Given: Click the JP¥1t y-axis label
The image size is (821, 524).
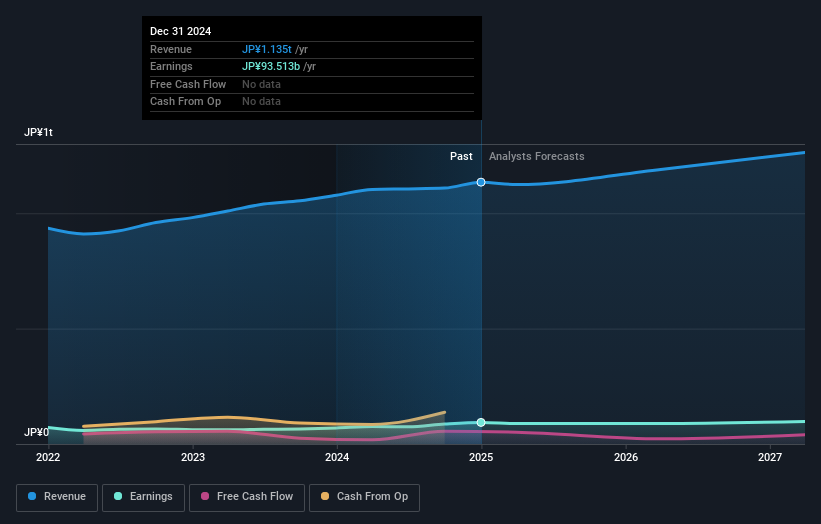Looking at the screenshot, I should pos(38,132).
